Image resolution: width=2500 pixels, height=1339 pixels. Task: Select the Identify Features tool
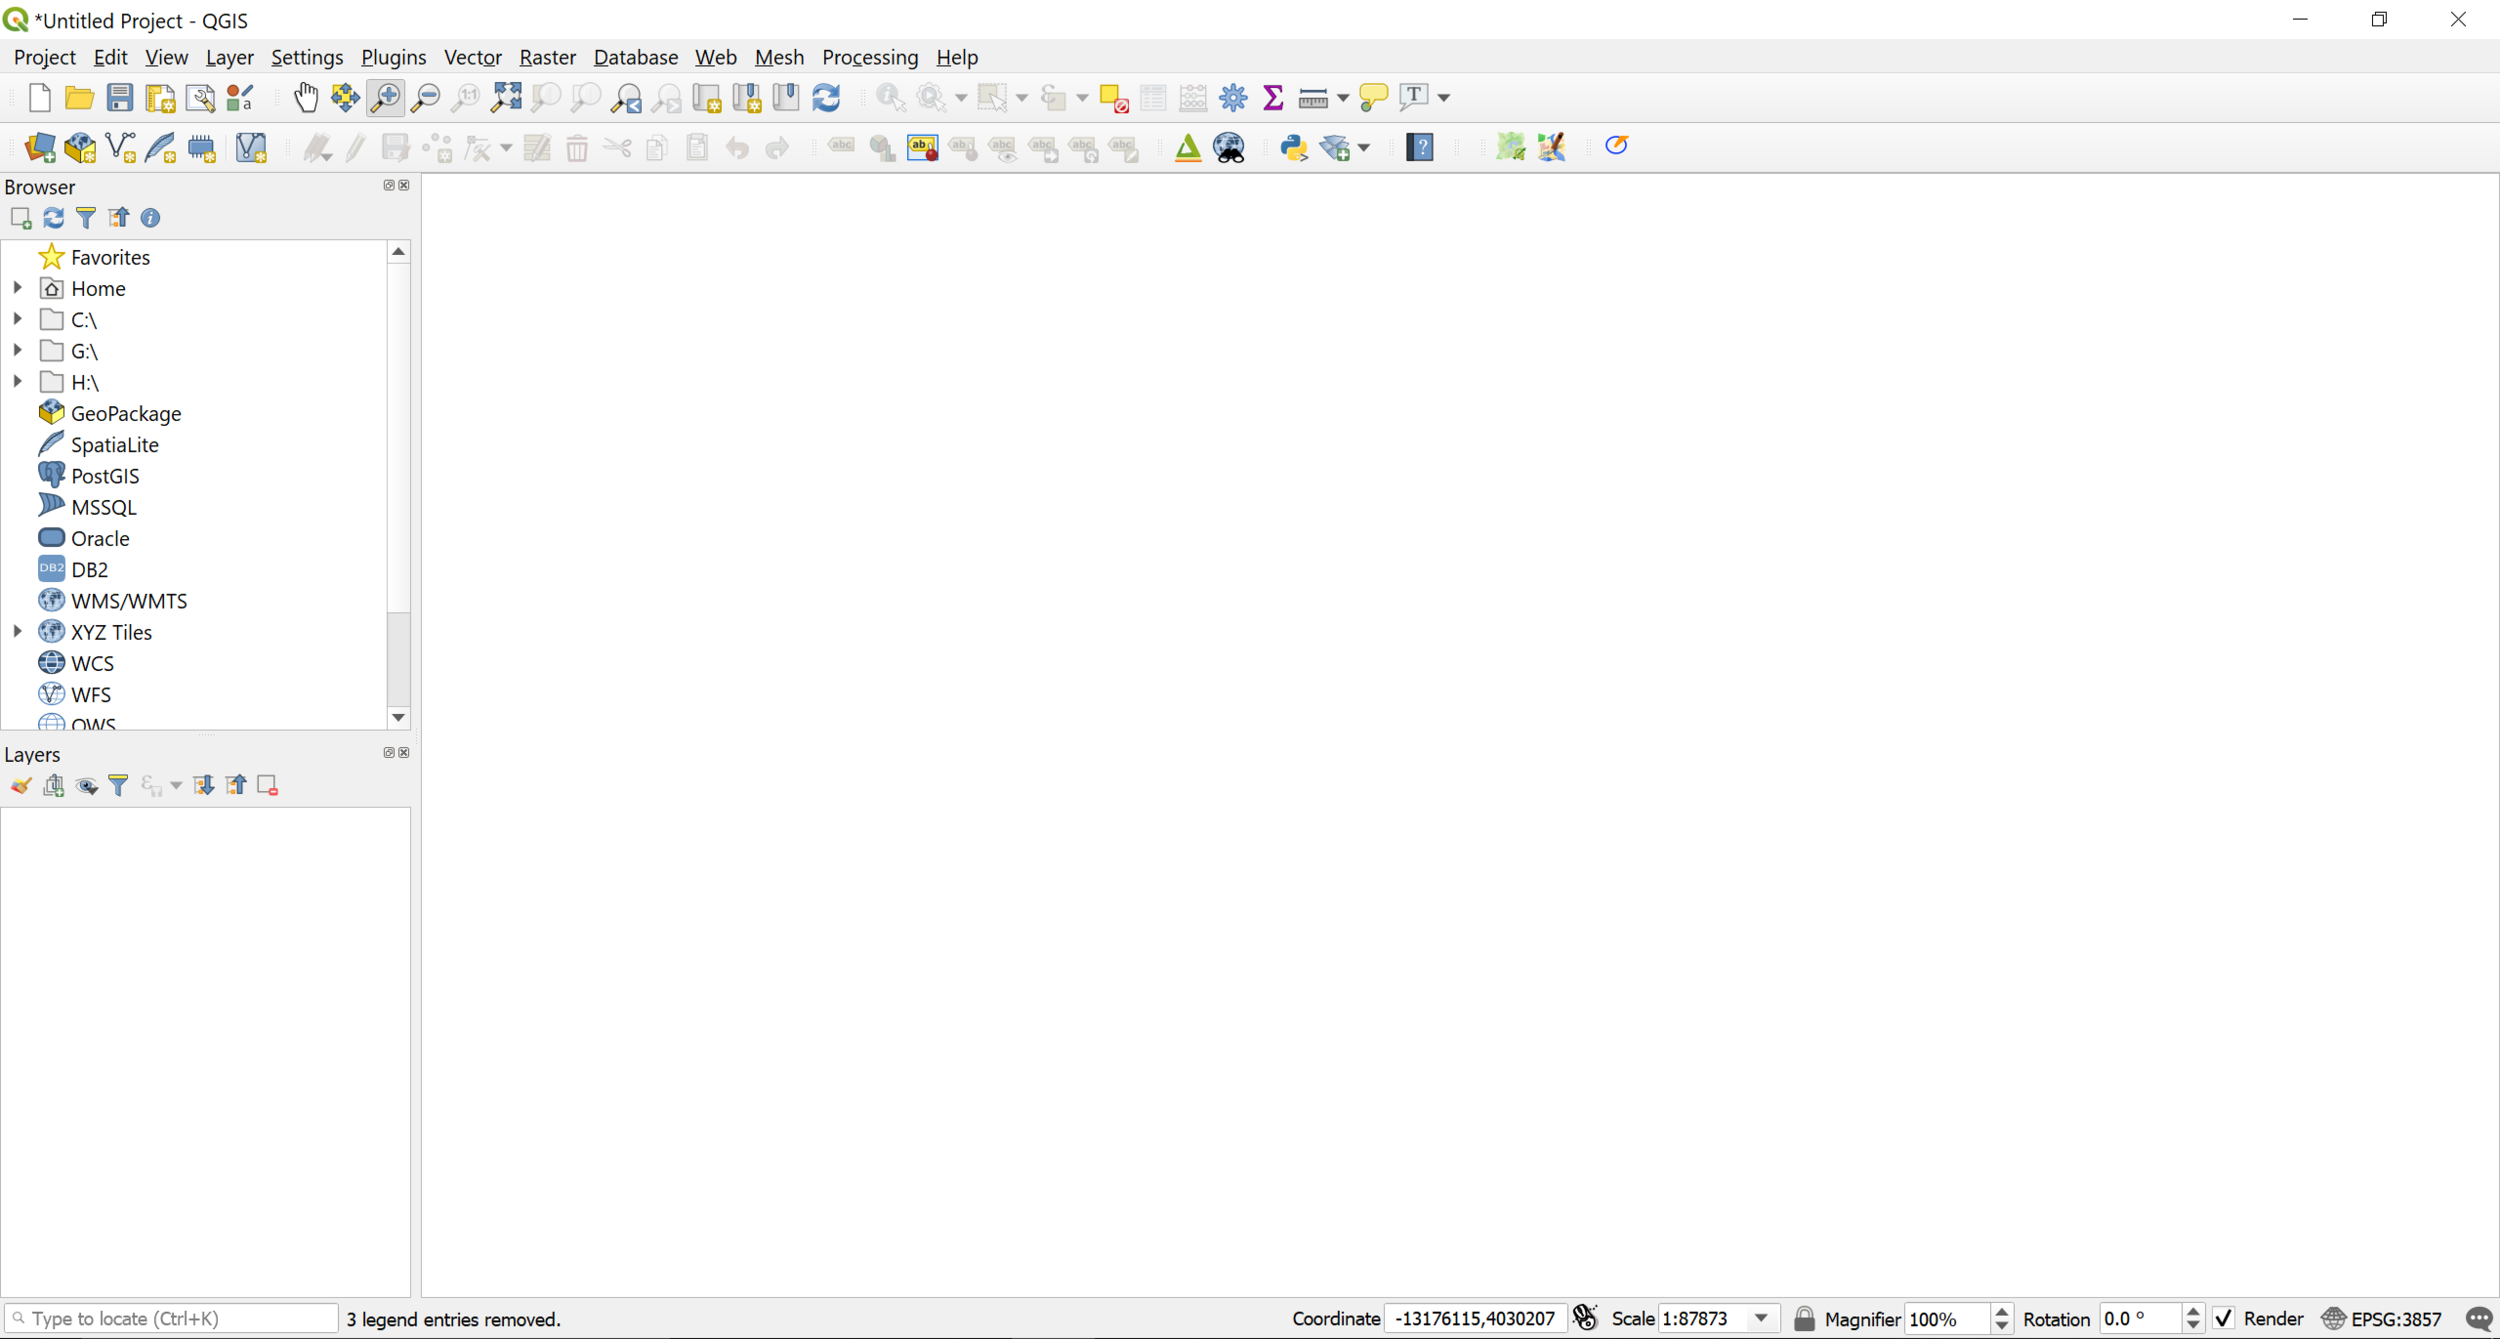[889, 97]
